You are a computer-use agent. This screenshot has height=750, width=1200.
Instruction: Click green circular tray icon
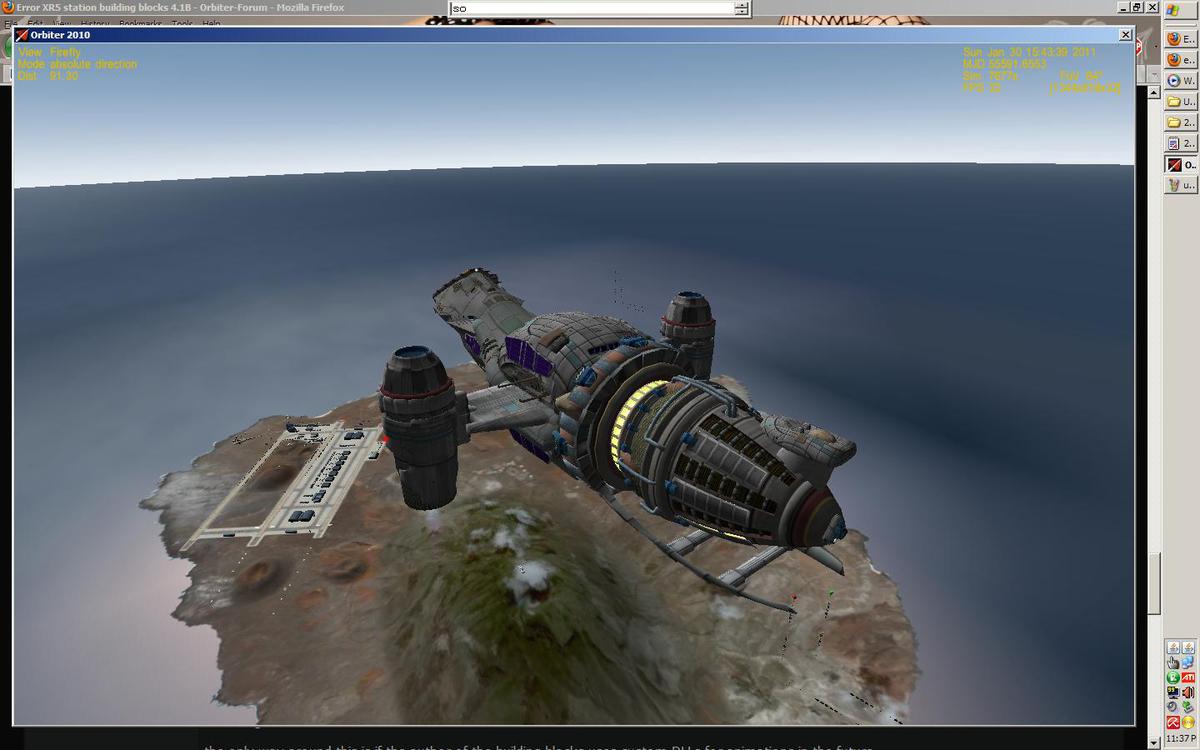[1173, 677]
